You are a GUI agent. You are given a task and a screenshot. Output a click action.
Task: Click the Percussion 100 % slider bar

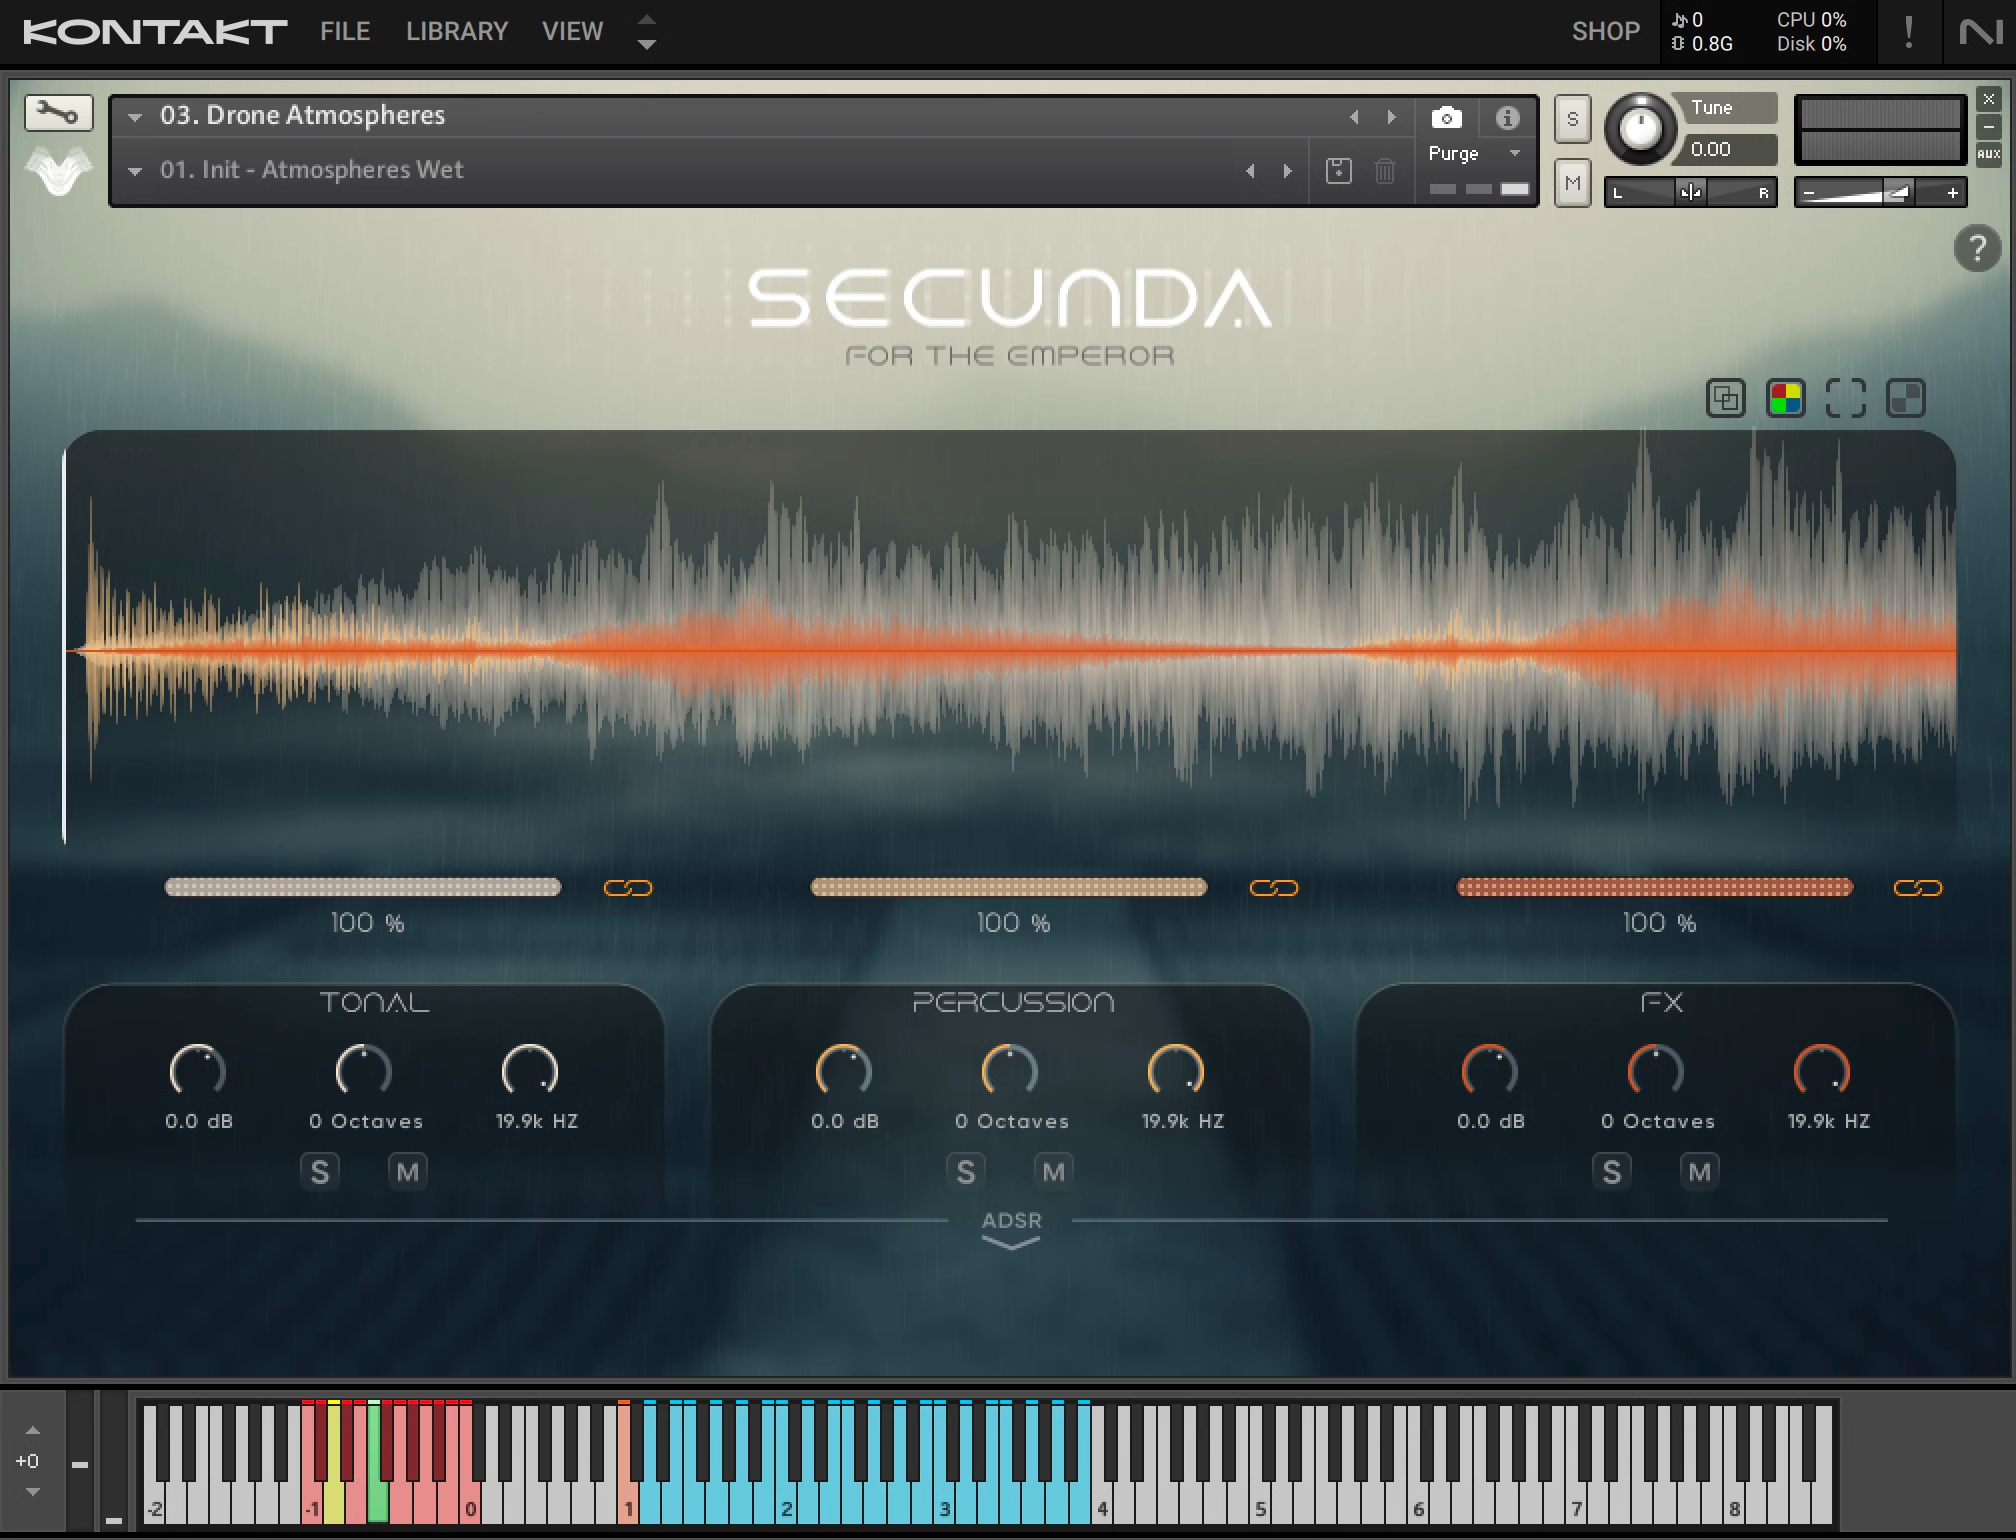[1009, 887]
